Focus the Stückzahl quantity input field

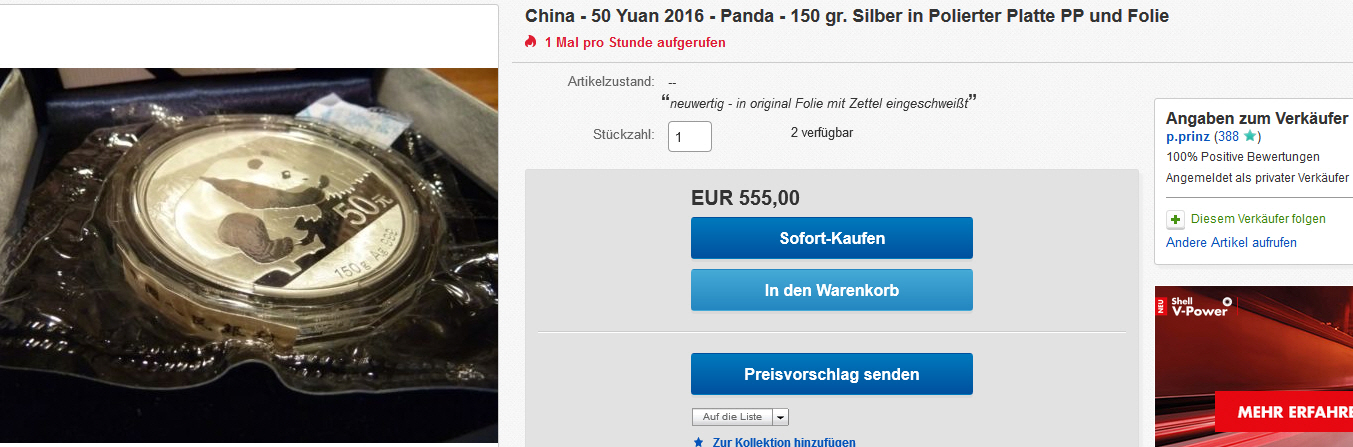[x=690, y=137]
